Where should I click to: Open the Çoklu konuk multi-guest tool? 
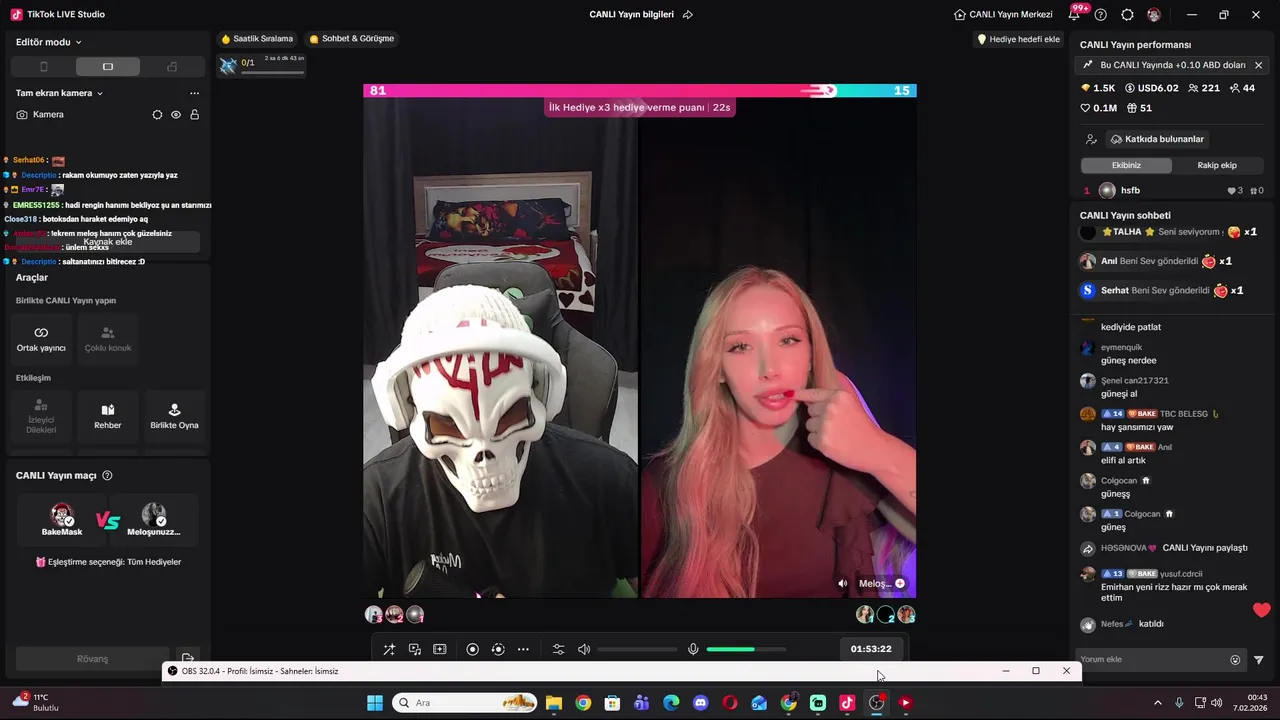click(x=108, y=338)
